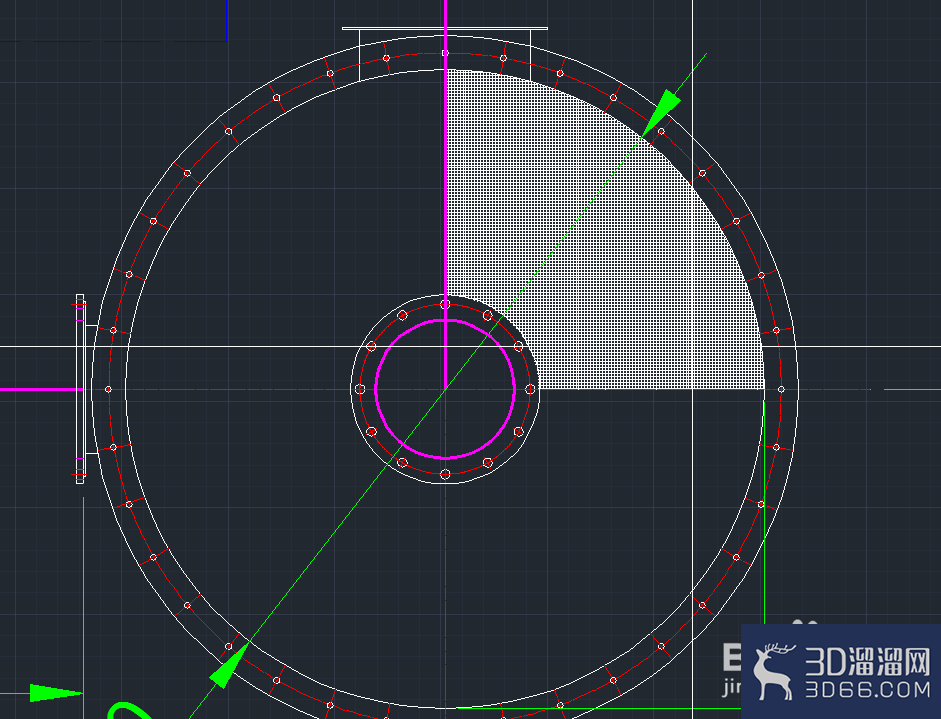Viewport: 941px width, 719px height.
Task: Select the blue rectangle outline at top-left
Action: (x=113, y=20)
